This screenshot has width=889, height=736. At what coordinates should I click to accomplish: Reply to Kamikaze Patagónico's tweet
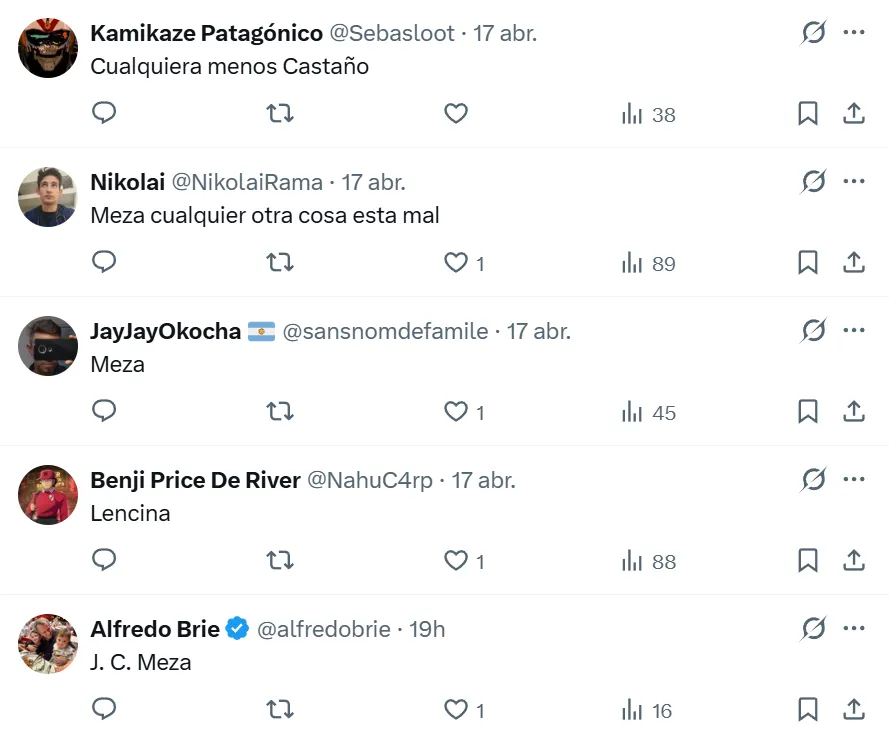[x=104, y=114]
